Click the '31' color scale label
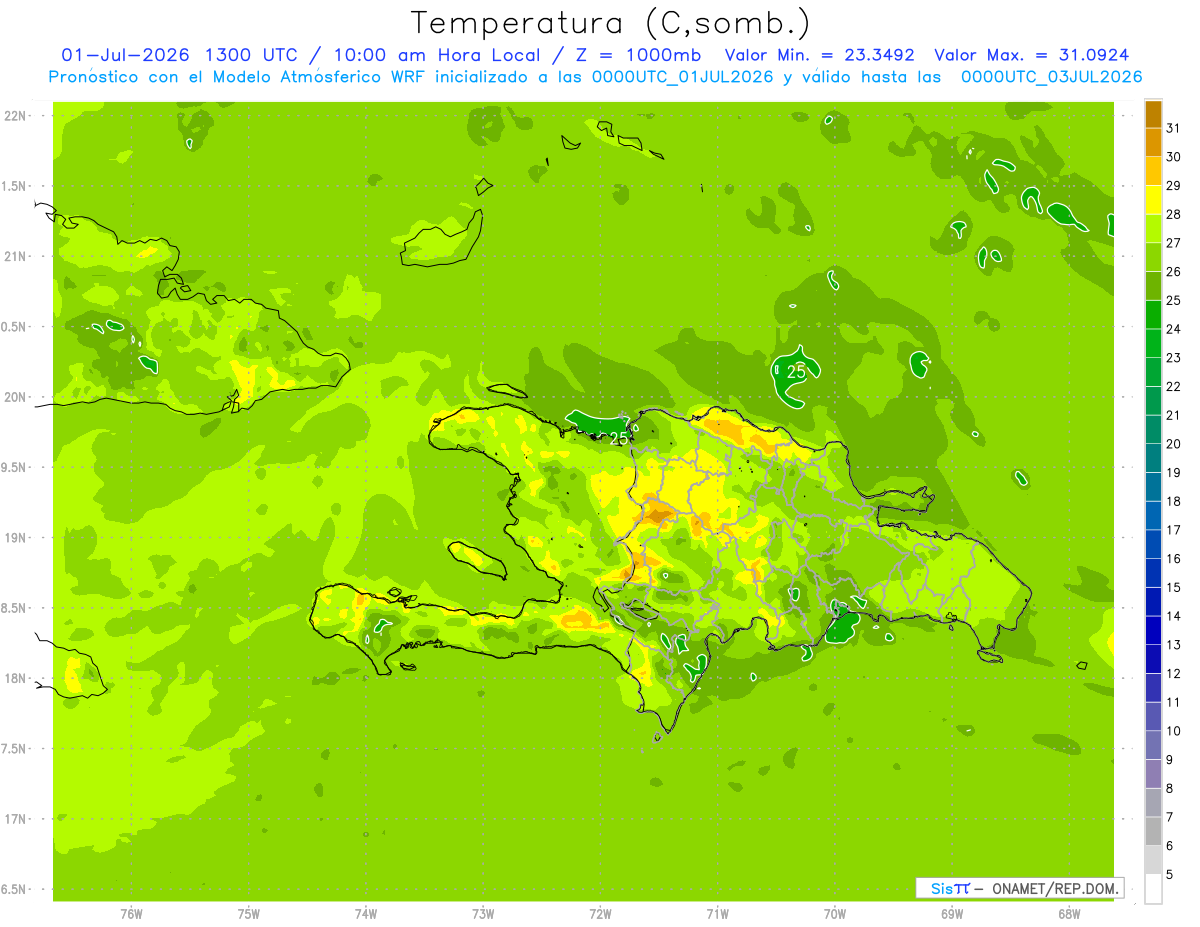The width and height of the screenshot is (1200, 927). coord(1174,128)
